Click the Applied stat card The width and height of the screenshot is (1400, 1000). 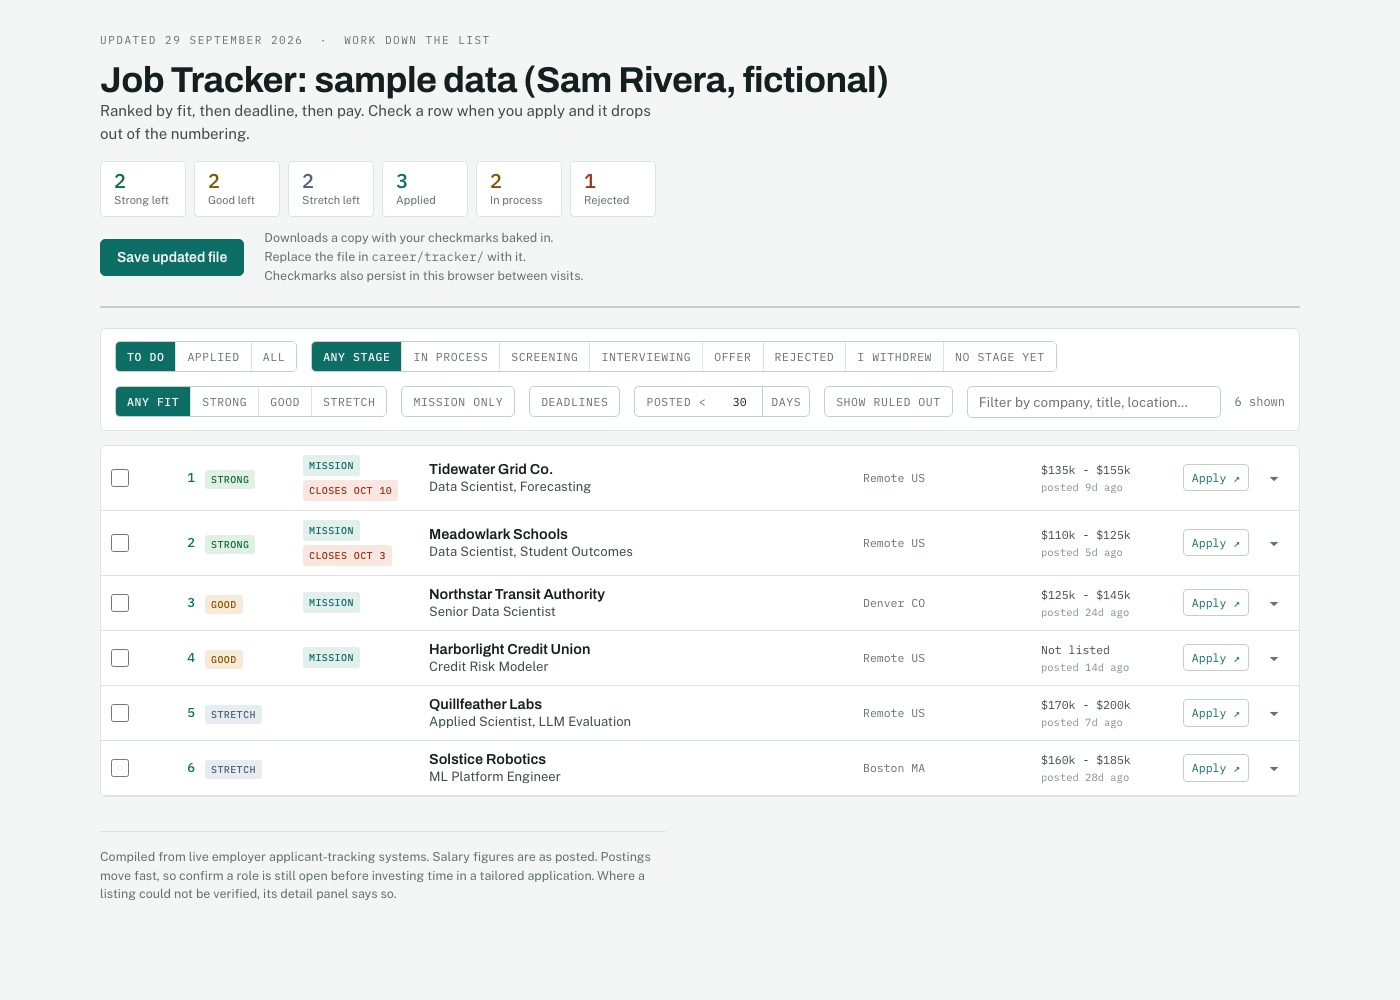pyautogui.click(x=425, y=189)
